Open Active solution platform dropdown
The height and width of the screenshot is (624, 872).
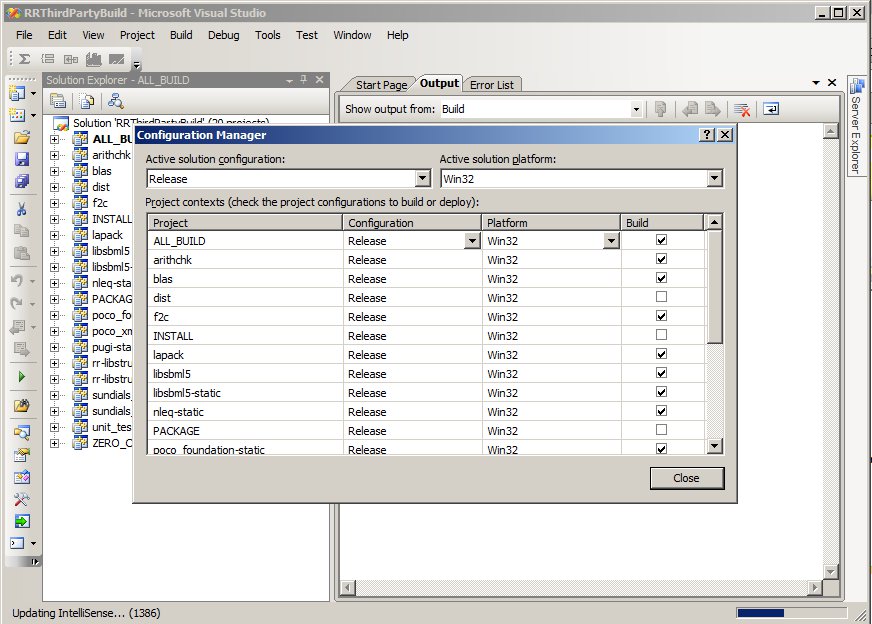pyautogui.click(x=714, y=179)
